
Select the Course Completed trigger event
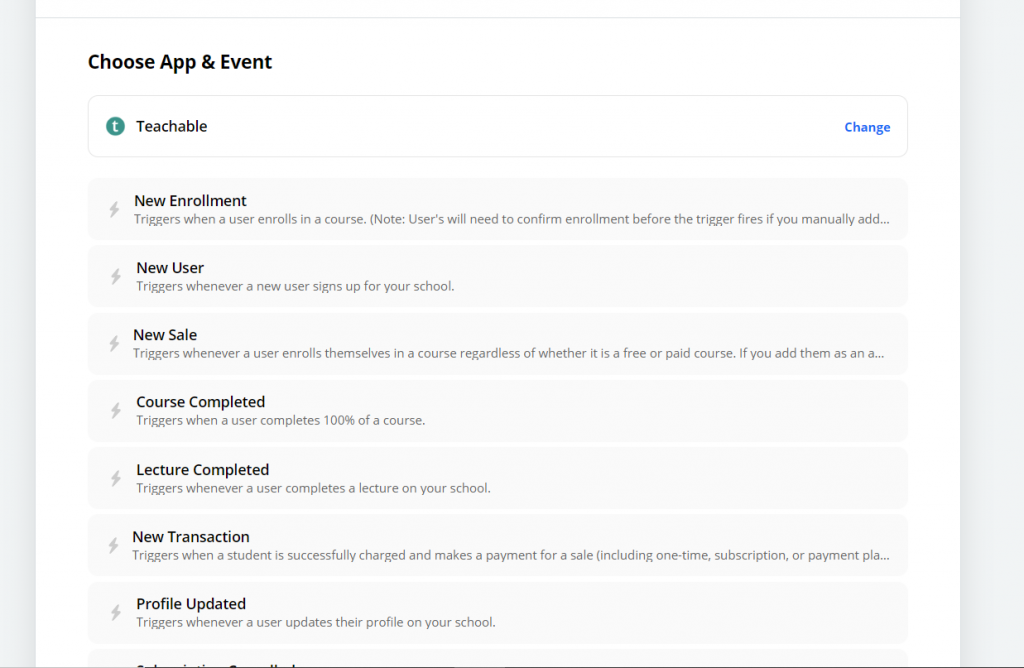pyautogui.click(x=498, y=411)
